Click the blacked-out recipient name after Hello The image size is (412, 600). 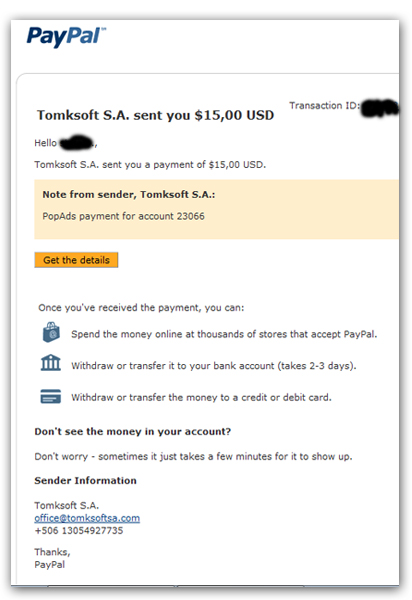point(77,142)
